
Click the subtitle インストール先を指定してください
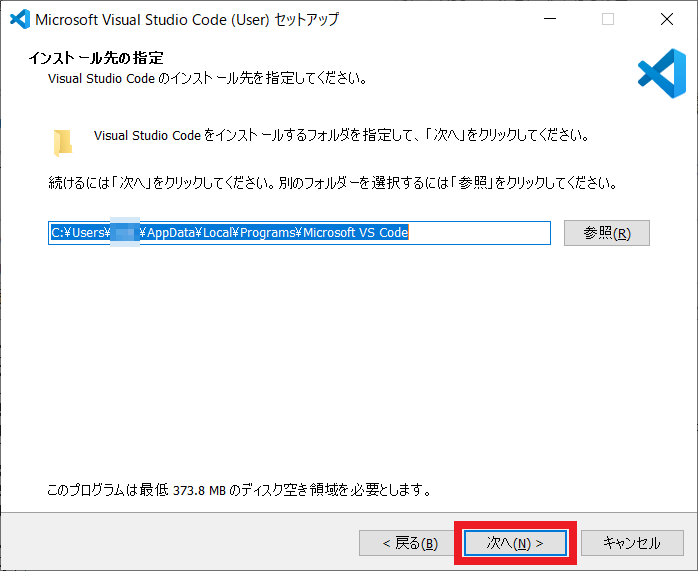(x=207, y=78)
